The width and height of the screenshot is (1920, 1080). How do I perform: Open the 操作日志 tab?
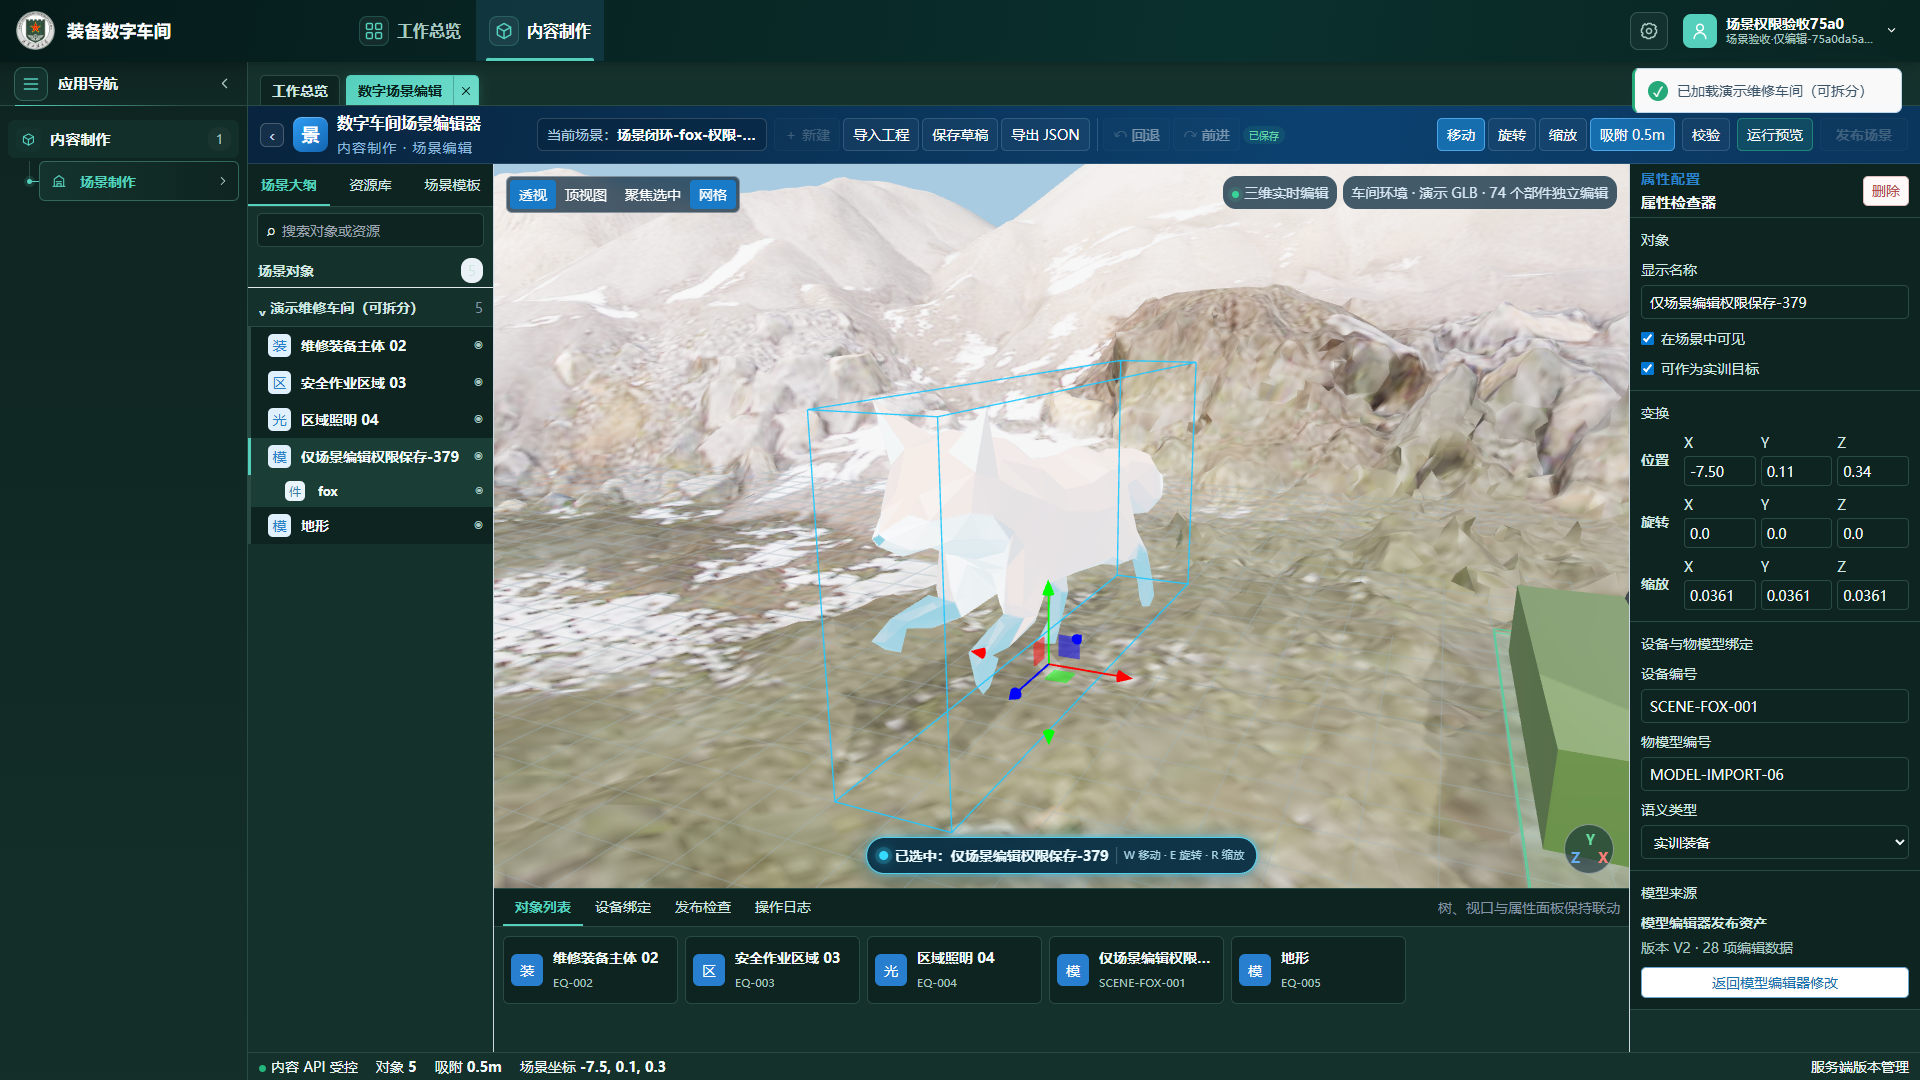783,908
